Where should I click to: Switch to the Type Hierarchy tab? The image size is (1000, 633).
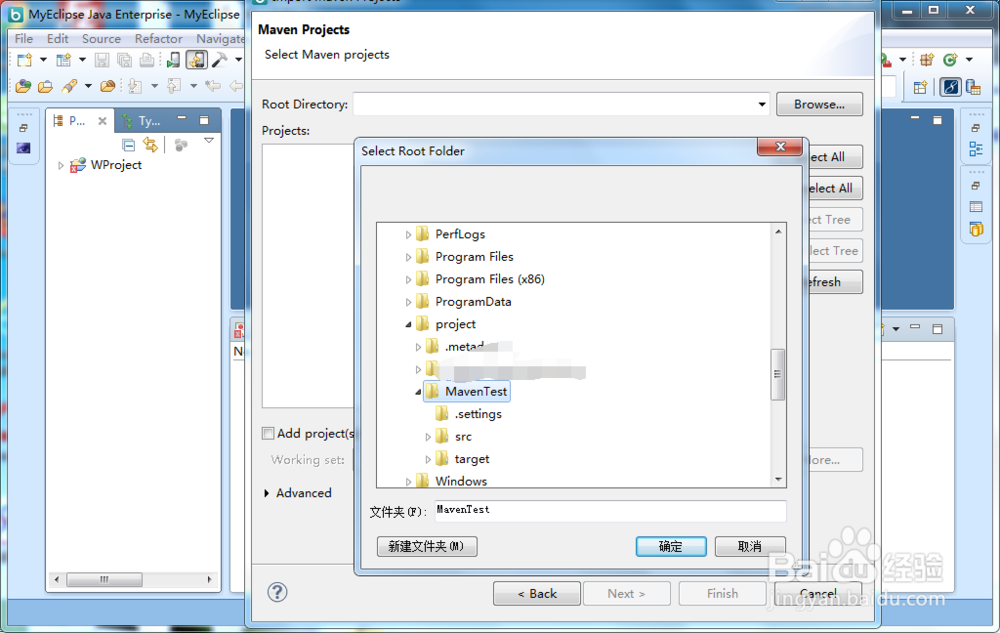(x=143, y=120)
